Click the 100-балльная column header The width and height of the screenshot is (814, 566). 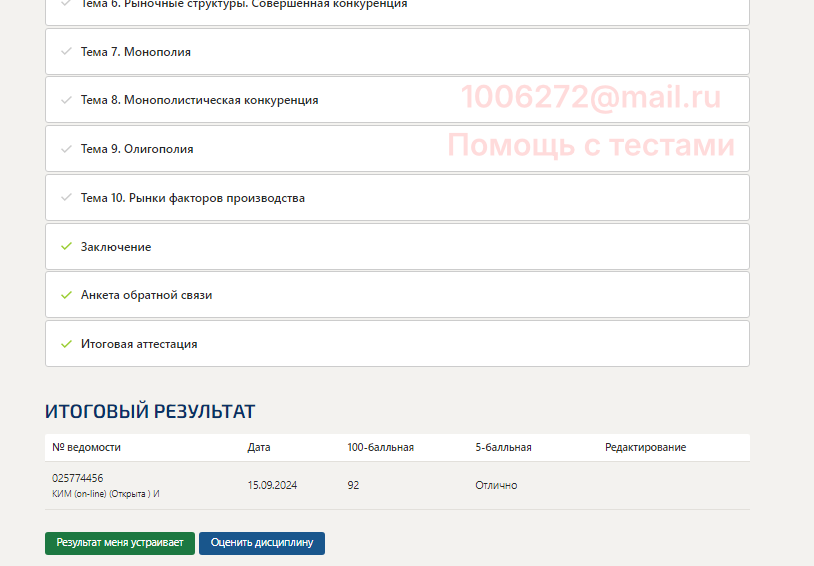(x=380, y=447)
